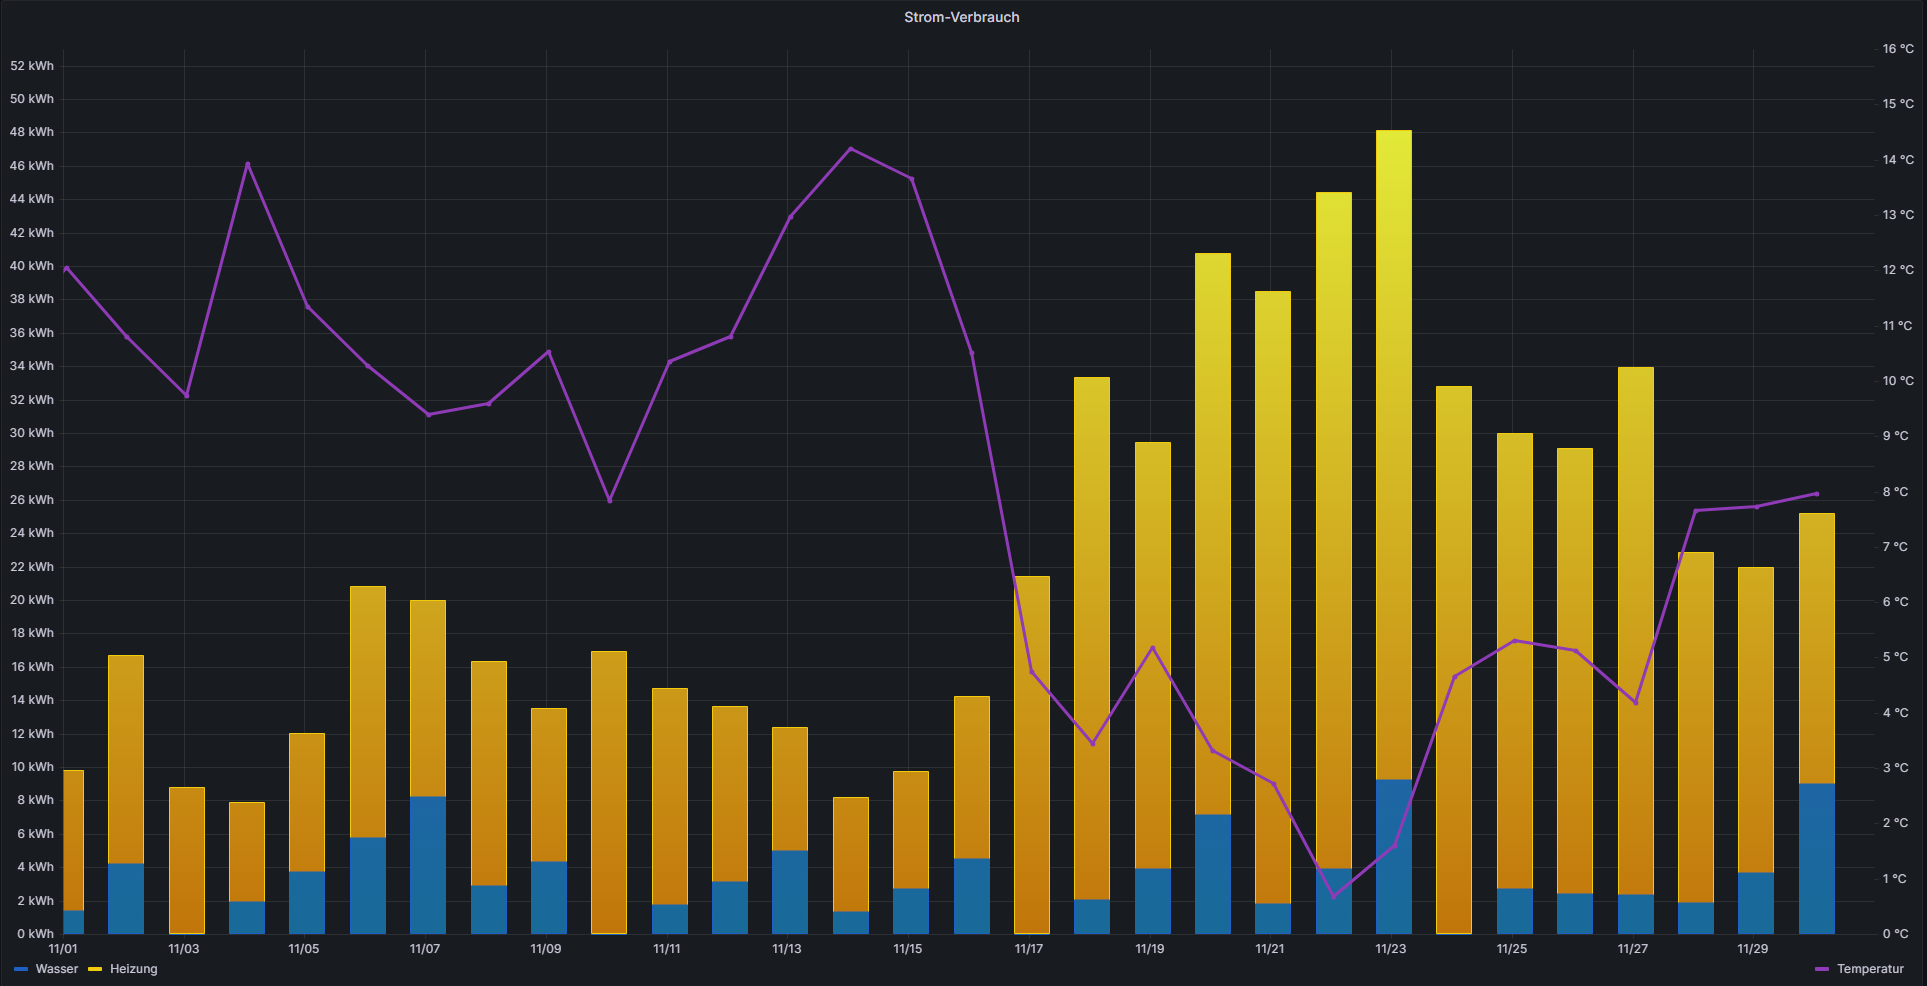Click the 0 kWh y-axis label
This screenshot has width=1927, height=986.
(35, 934)
